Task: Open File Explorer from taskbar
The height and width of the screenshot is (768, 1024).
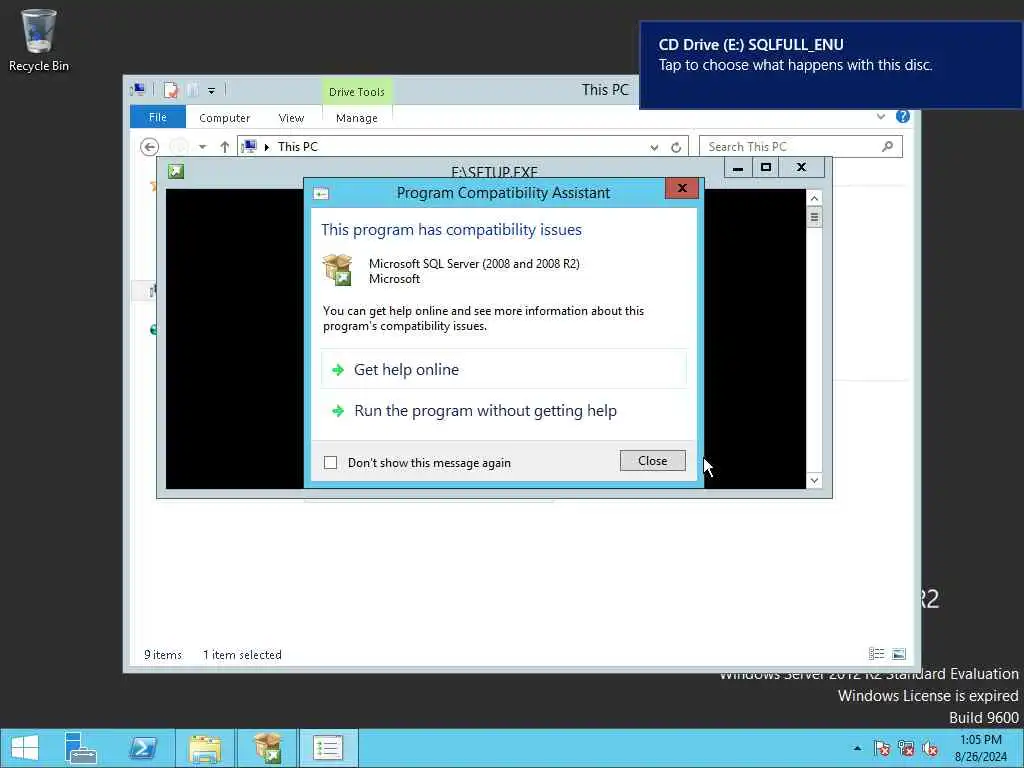Action: coord(205,748)
